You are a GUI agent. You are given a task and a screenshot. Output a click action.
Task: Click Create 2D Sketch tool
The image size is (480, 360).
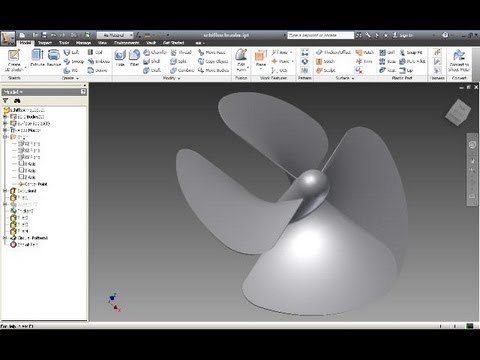click(x=14, y=60)
